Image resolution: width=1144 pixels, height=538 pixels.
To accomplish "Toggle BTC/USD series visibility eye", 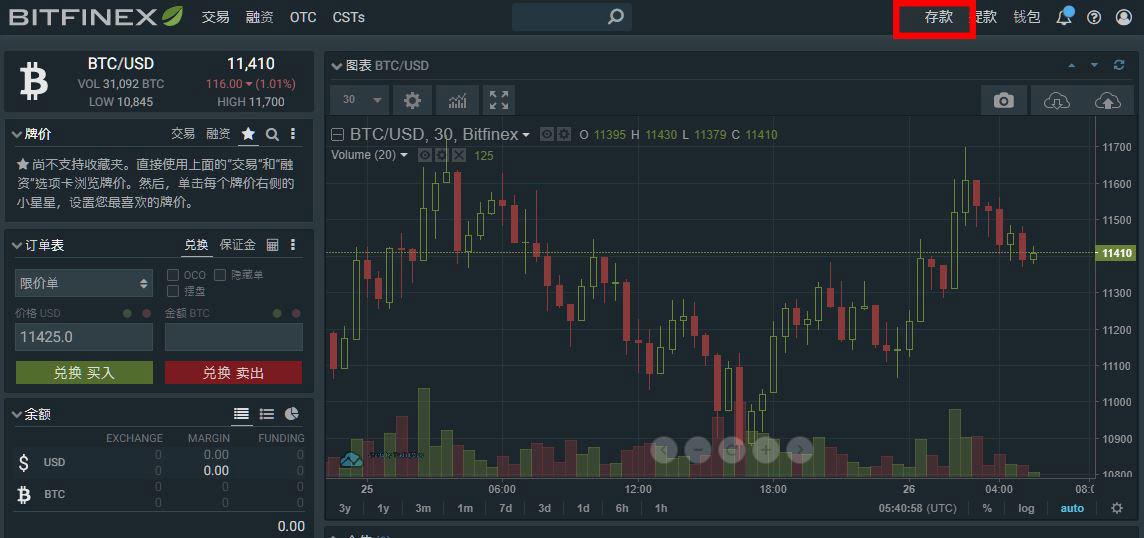I will pyautogui.click(x=546, y=134).
